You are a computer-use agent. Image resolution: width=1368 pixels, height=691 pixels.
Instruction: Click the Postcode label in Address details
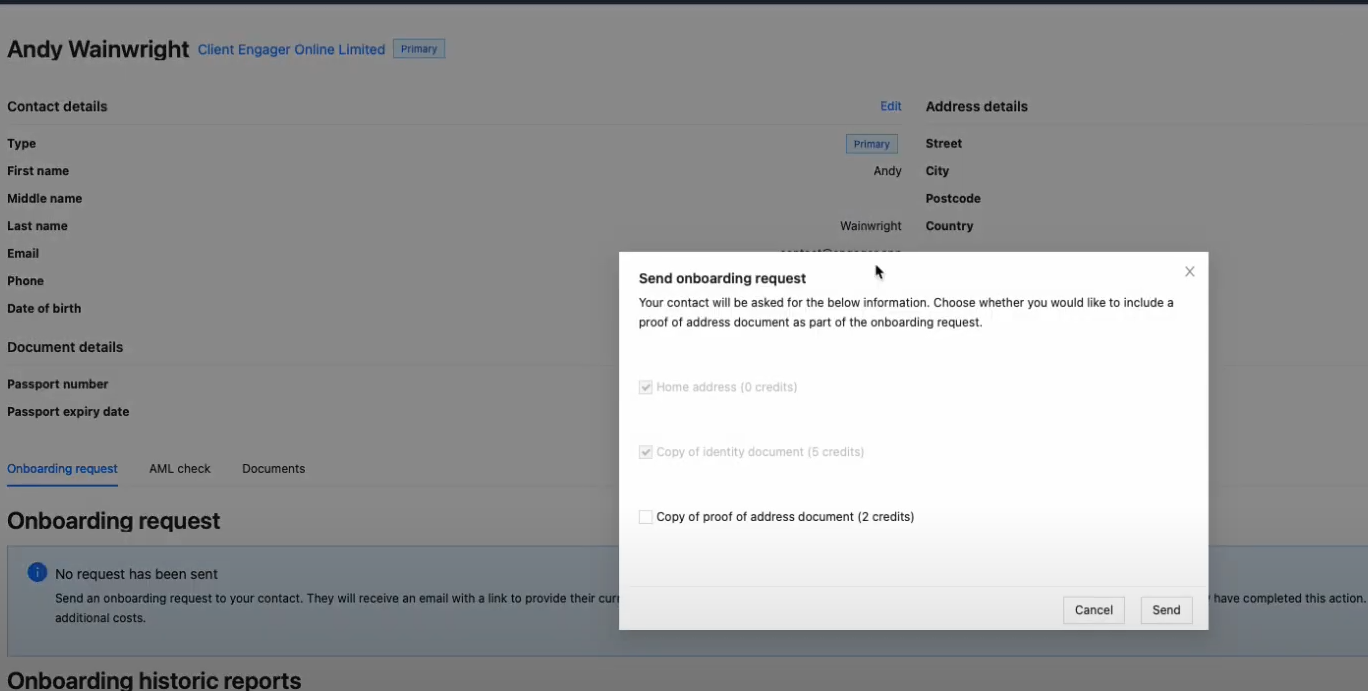953,198
